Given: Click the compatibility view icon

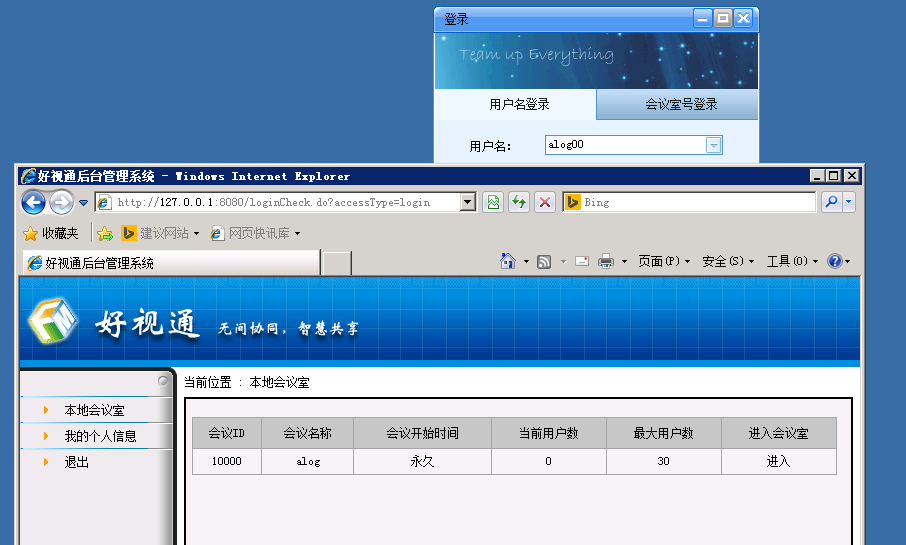Looking at the screenshot, I should [493, 202].
